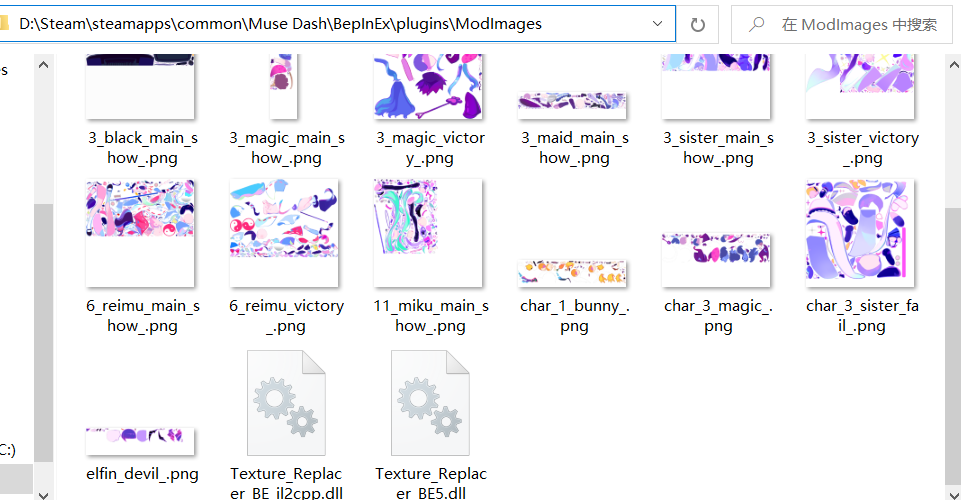This screenshot has height=500, width=961.
Task: Click file list scroll up arrow
Action: click(954, 64)
